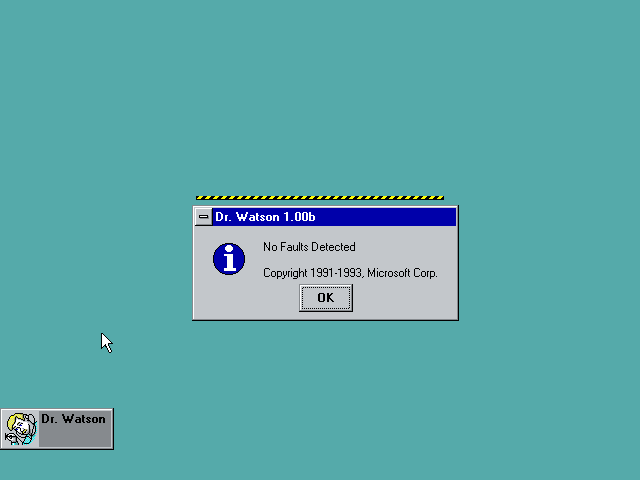Confirm the dialog with the OK button
640x480 pixels.
tap(326, 298)
